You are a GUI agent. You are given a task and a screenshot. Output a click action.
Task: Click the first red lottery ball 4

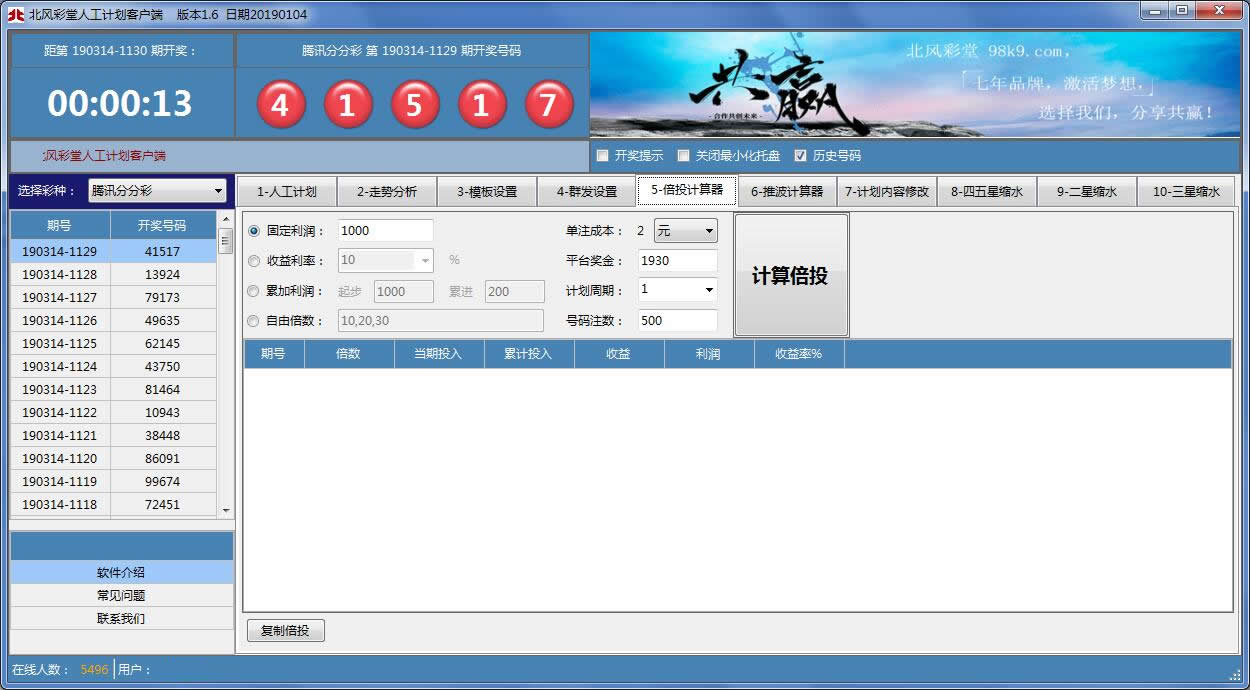(280, 104)
